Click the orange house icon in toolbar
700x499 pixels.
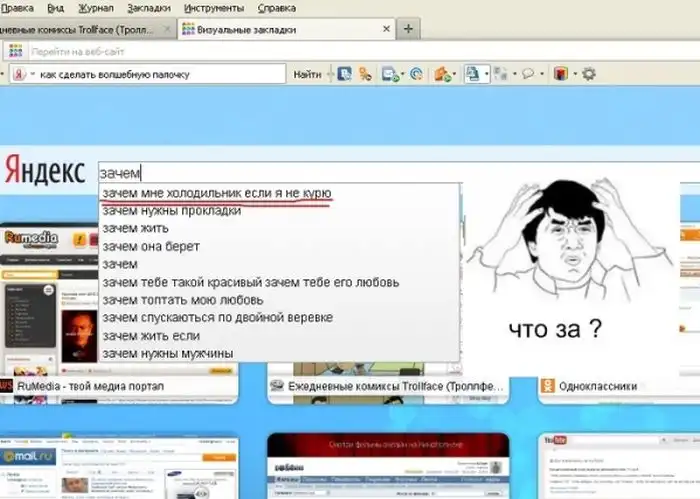pyautogui.click(x=443, y=74)
